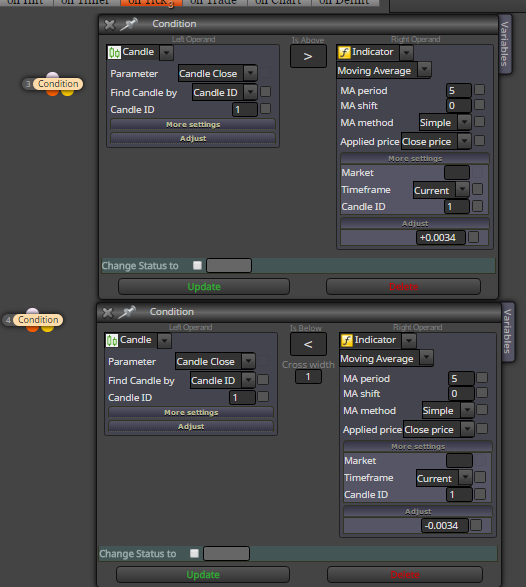Viewport: 526px width, 587px height.
Task: Toggle lower Change Status to checkbox
Action: [194, 553]
